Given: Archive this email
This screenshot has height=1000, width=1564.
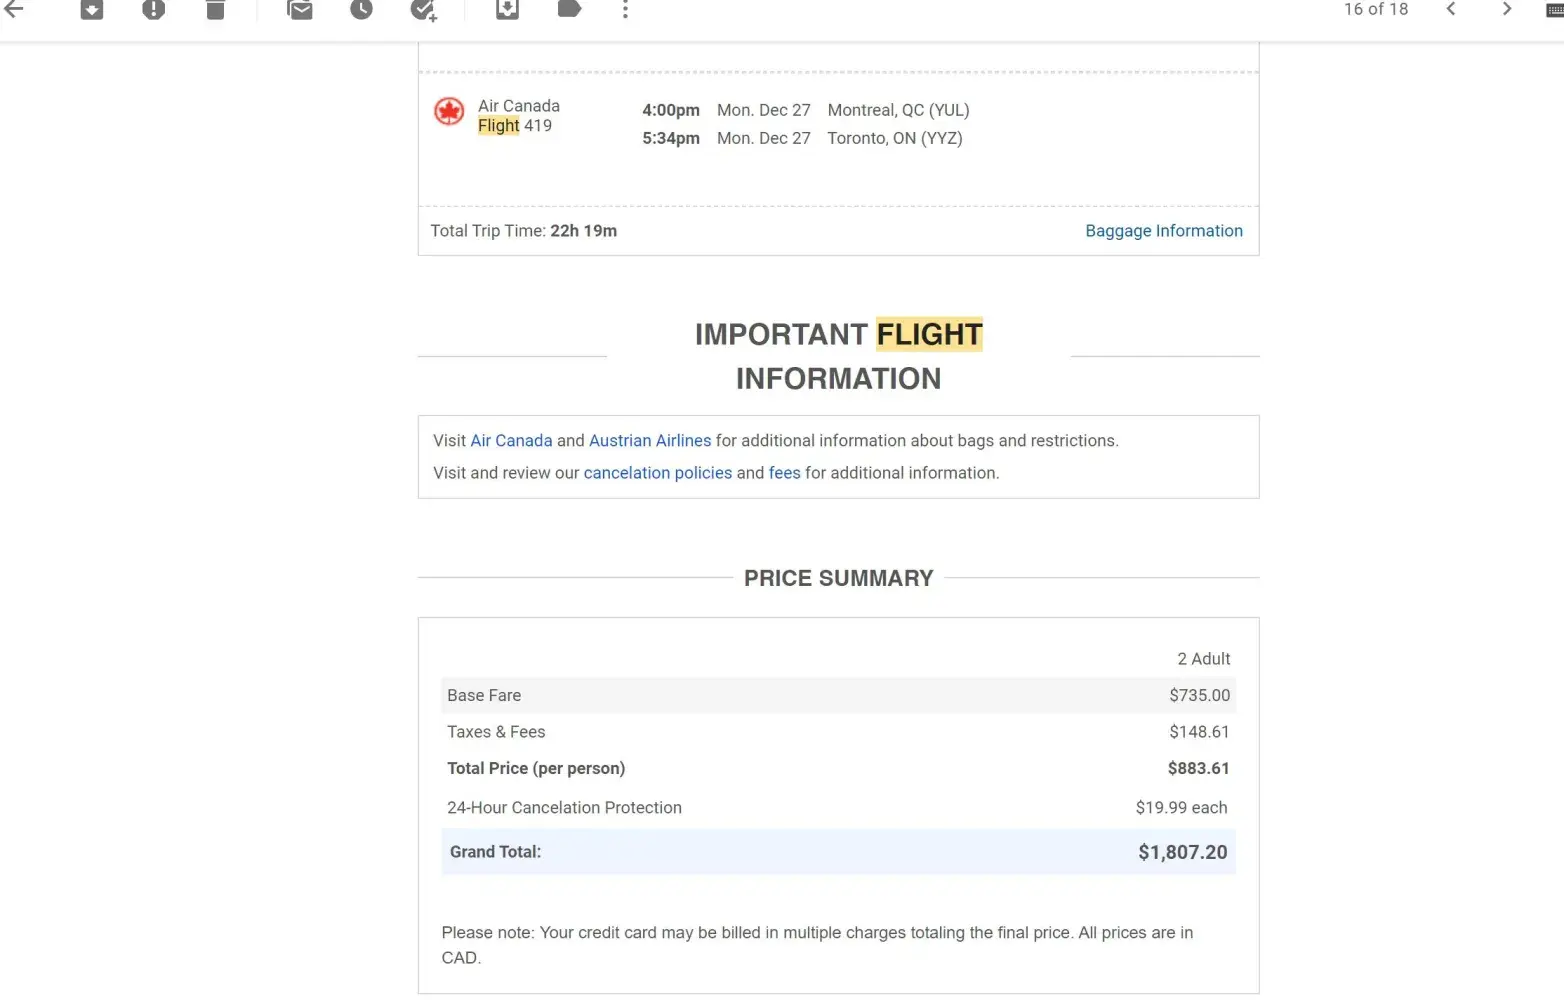Looking at the screenshot, I should (92, 9).
